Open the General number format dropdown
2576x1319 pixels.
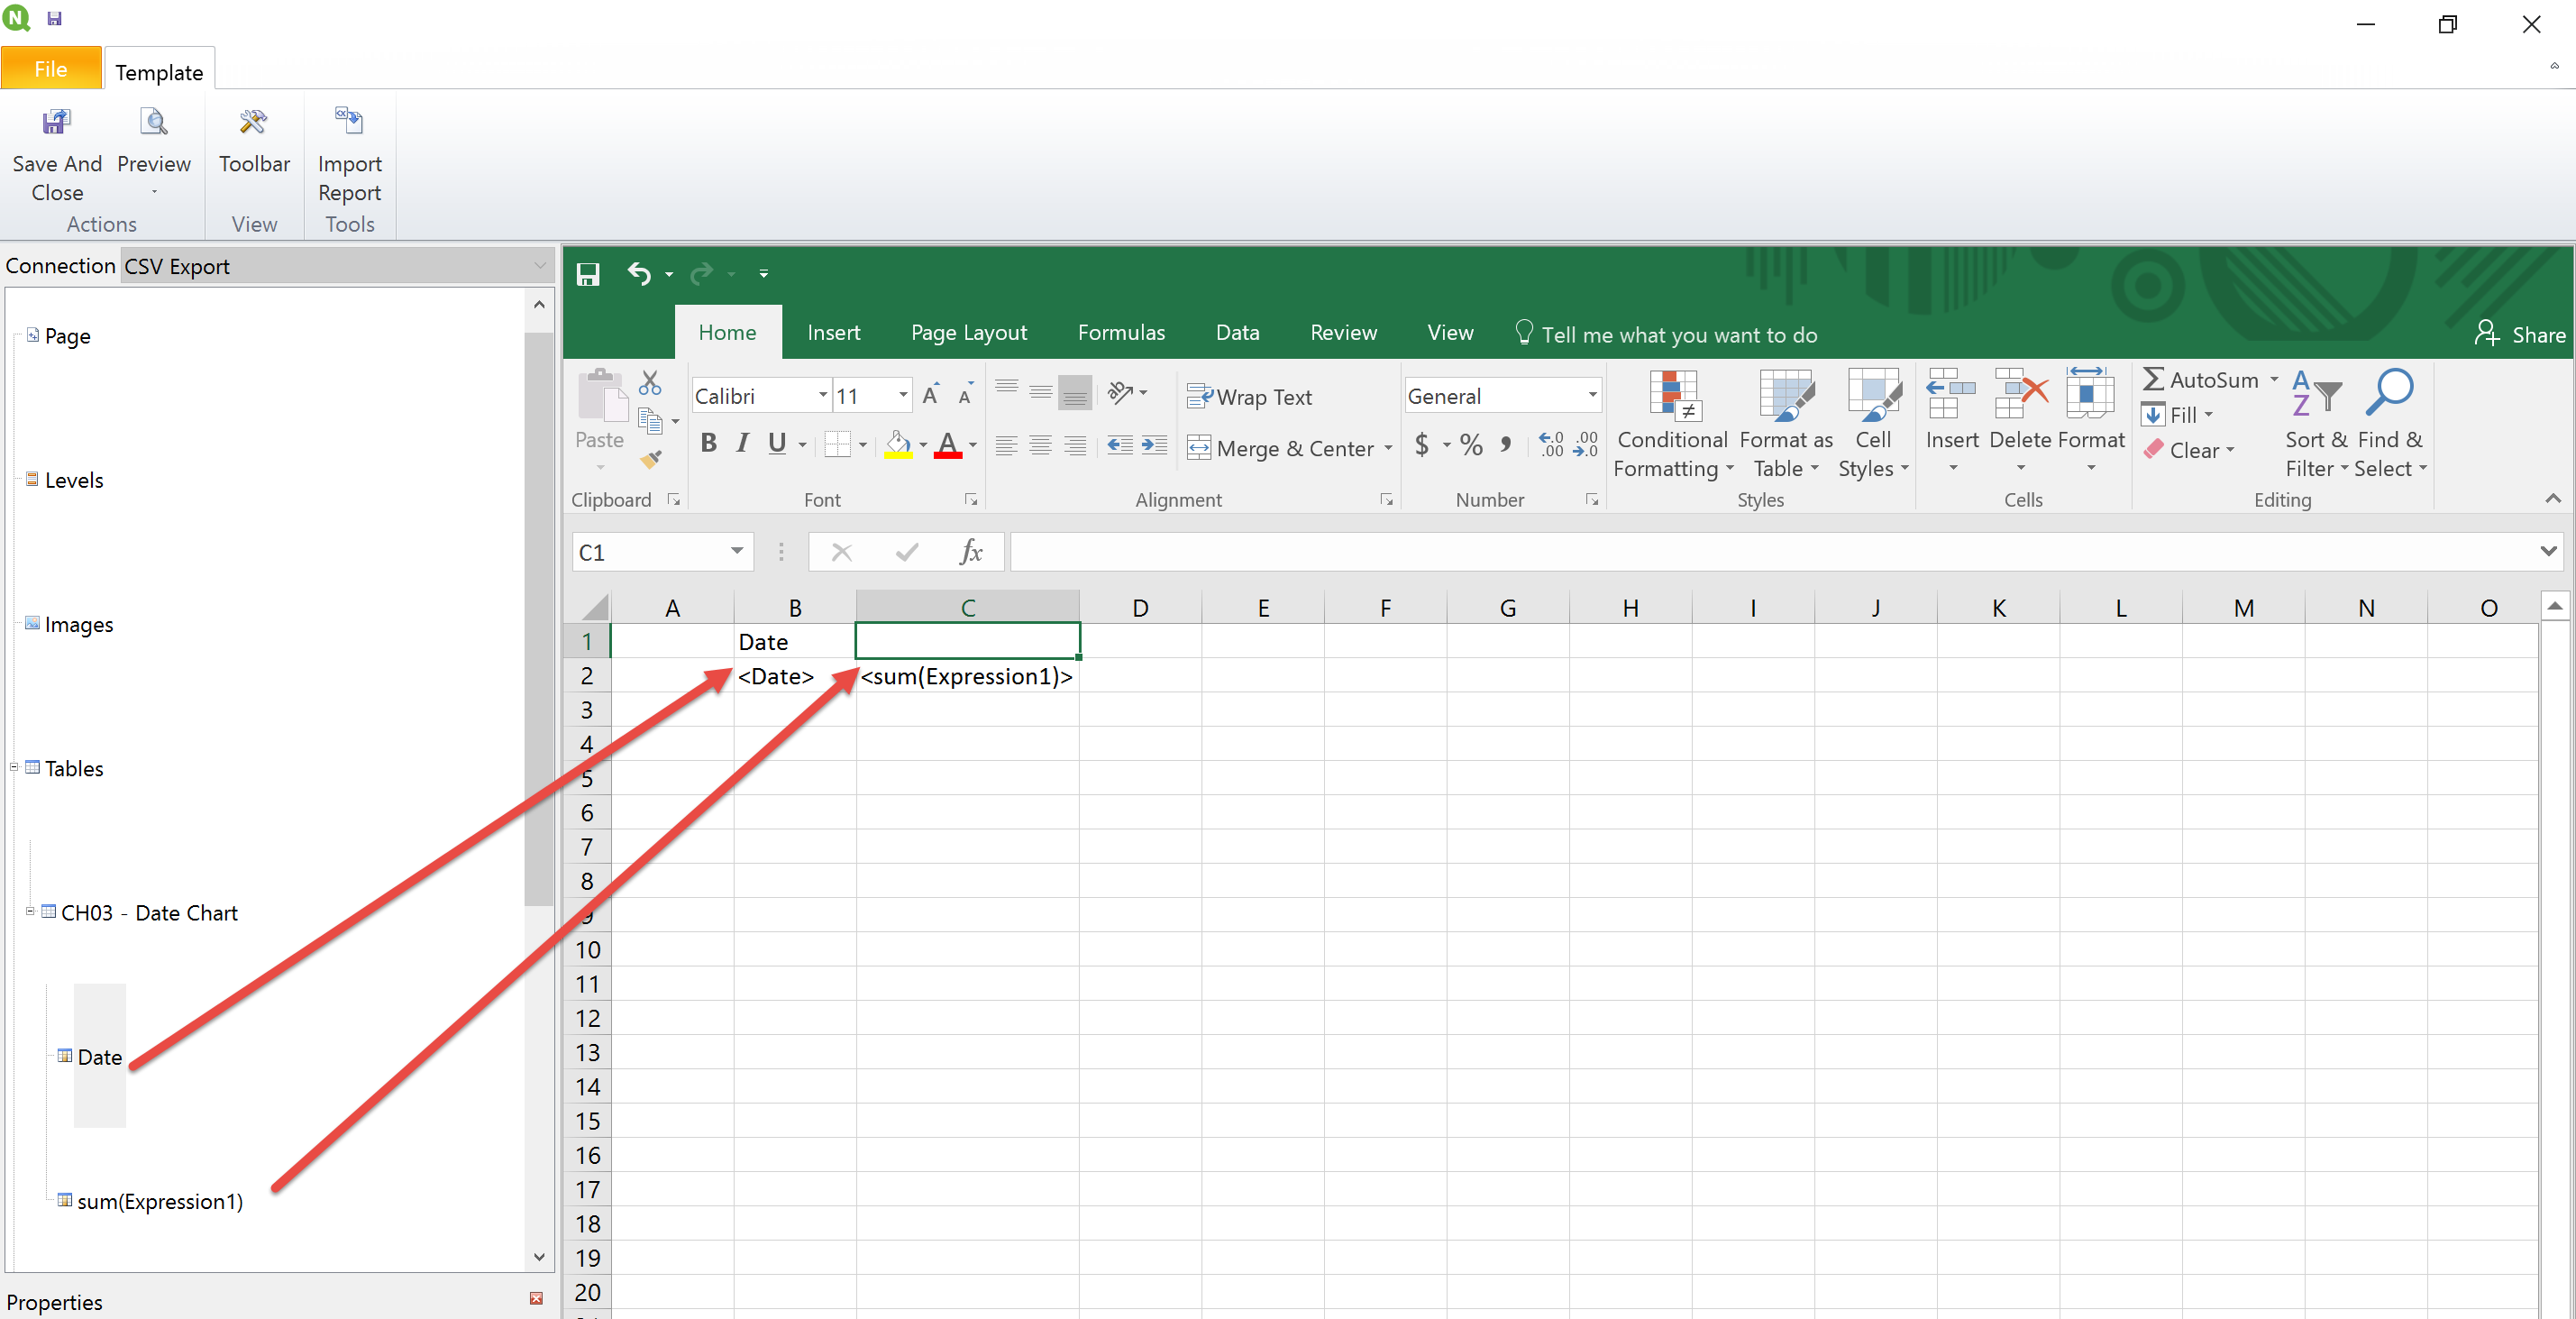pos(1592,395)
